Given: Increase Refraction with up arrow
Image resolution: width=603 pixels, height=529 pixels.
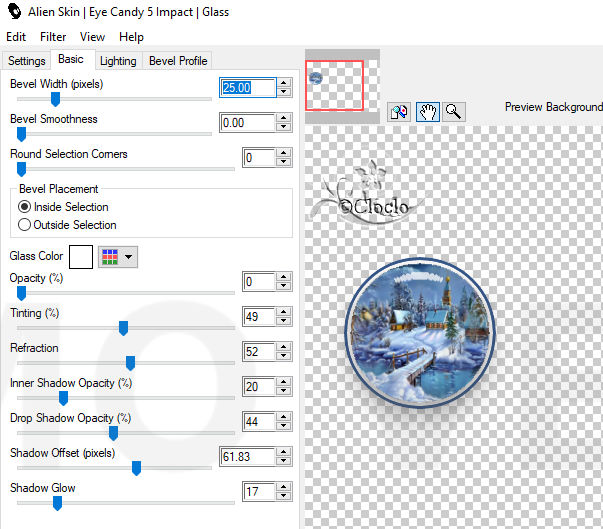Looking at the screenshot, I should [x=284, y=346].
